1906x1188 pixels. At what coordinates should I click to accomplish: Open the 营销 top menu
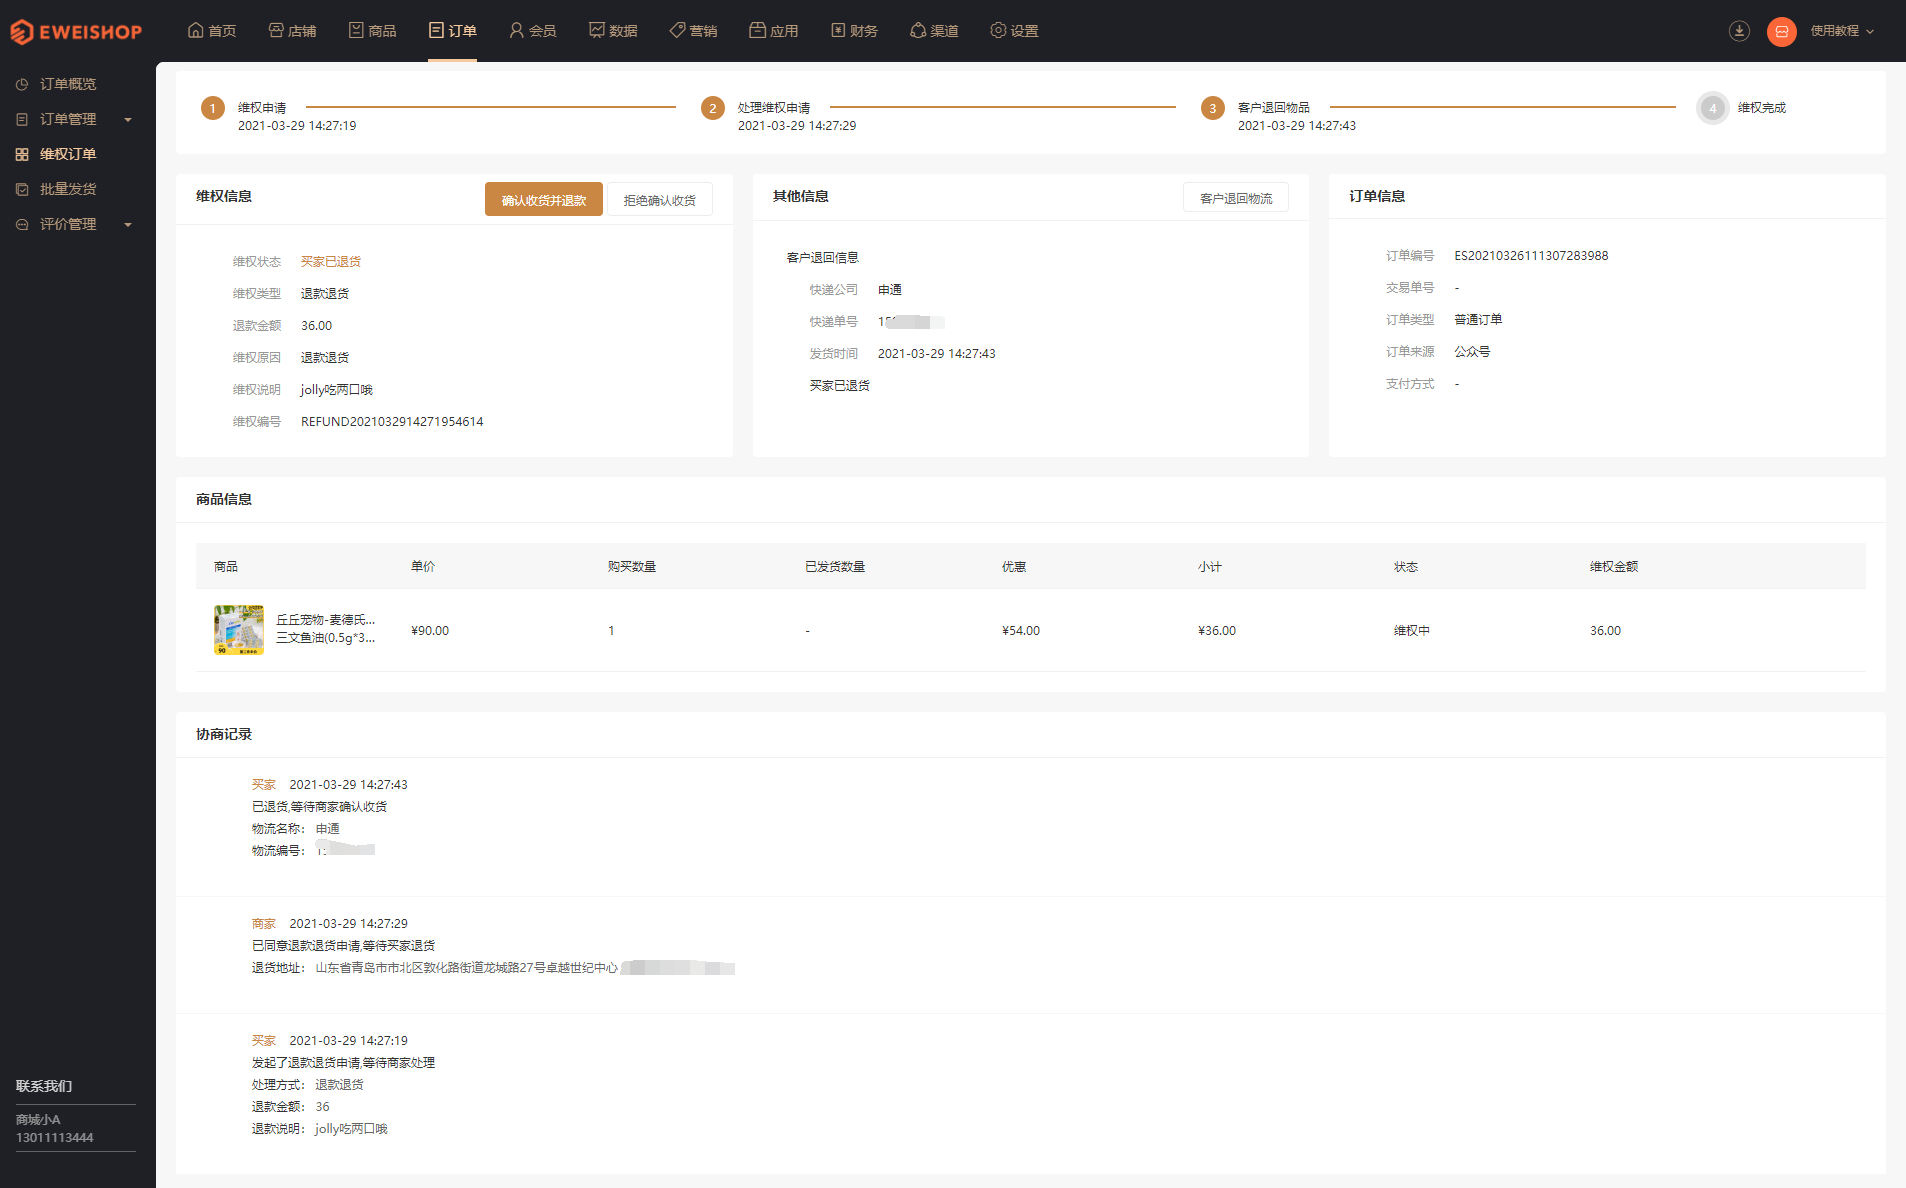tap(693, 31)
